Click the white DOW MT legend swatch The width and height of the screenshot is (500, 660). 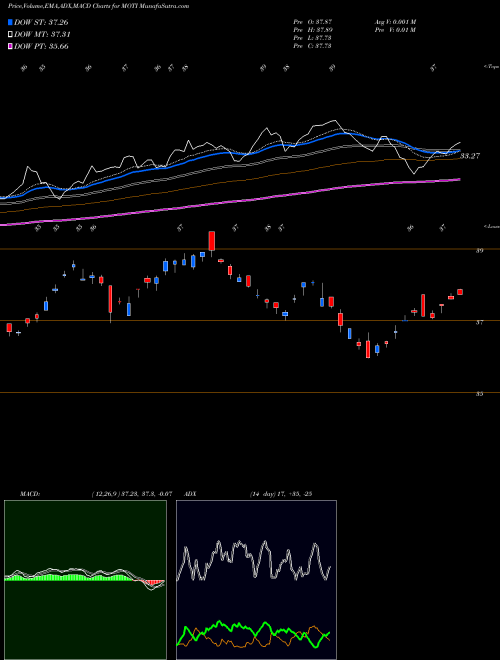[10, 34]
